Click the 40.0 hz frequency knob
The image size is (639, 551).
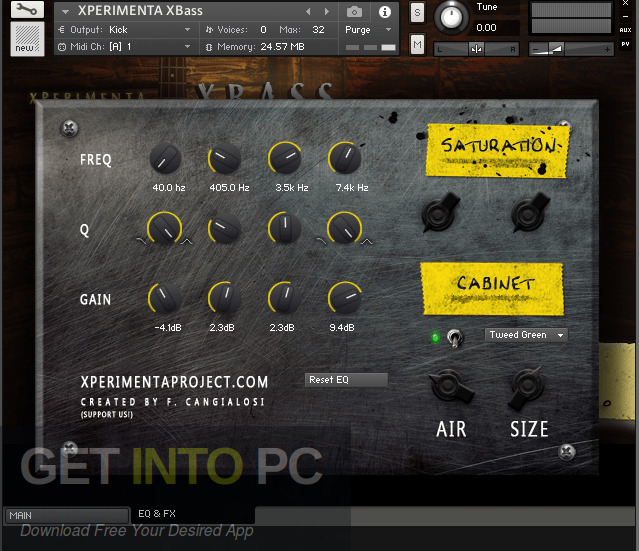pos(165,159)
